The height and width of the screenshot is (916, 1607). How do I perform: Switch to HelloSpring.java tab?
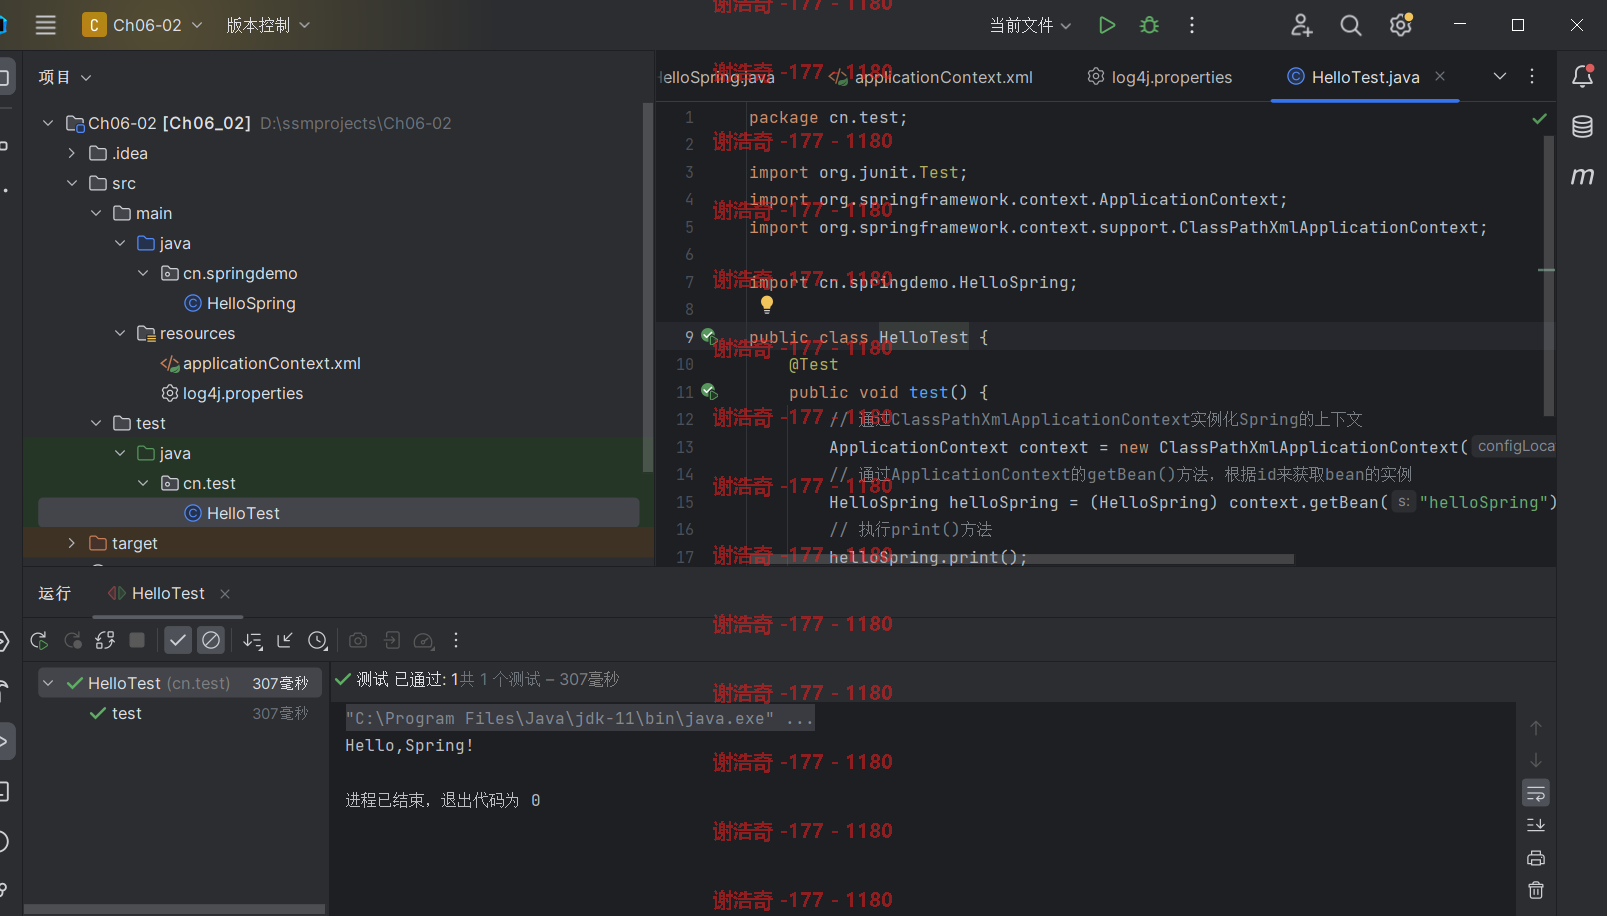pyautogui.click(x=717, y=77)
